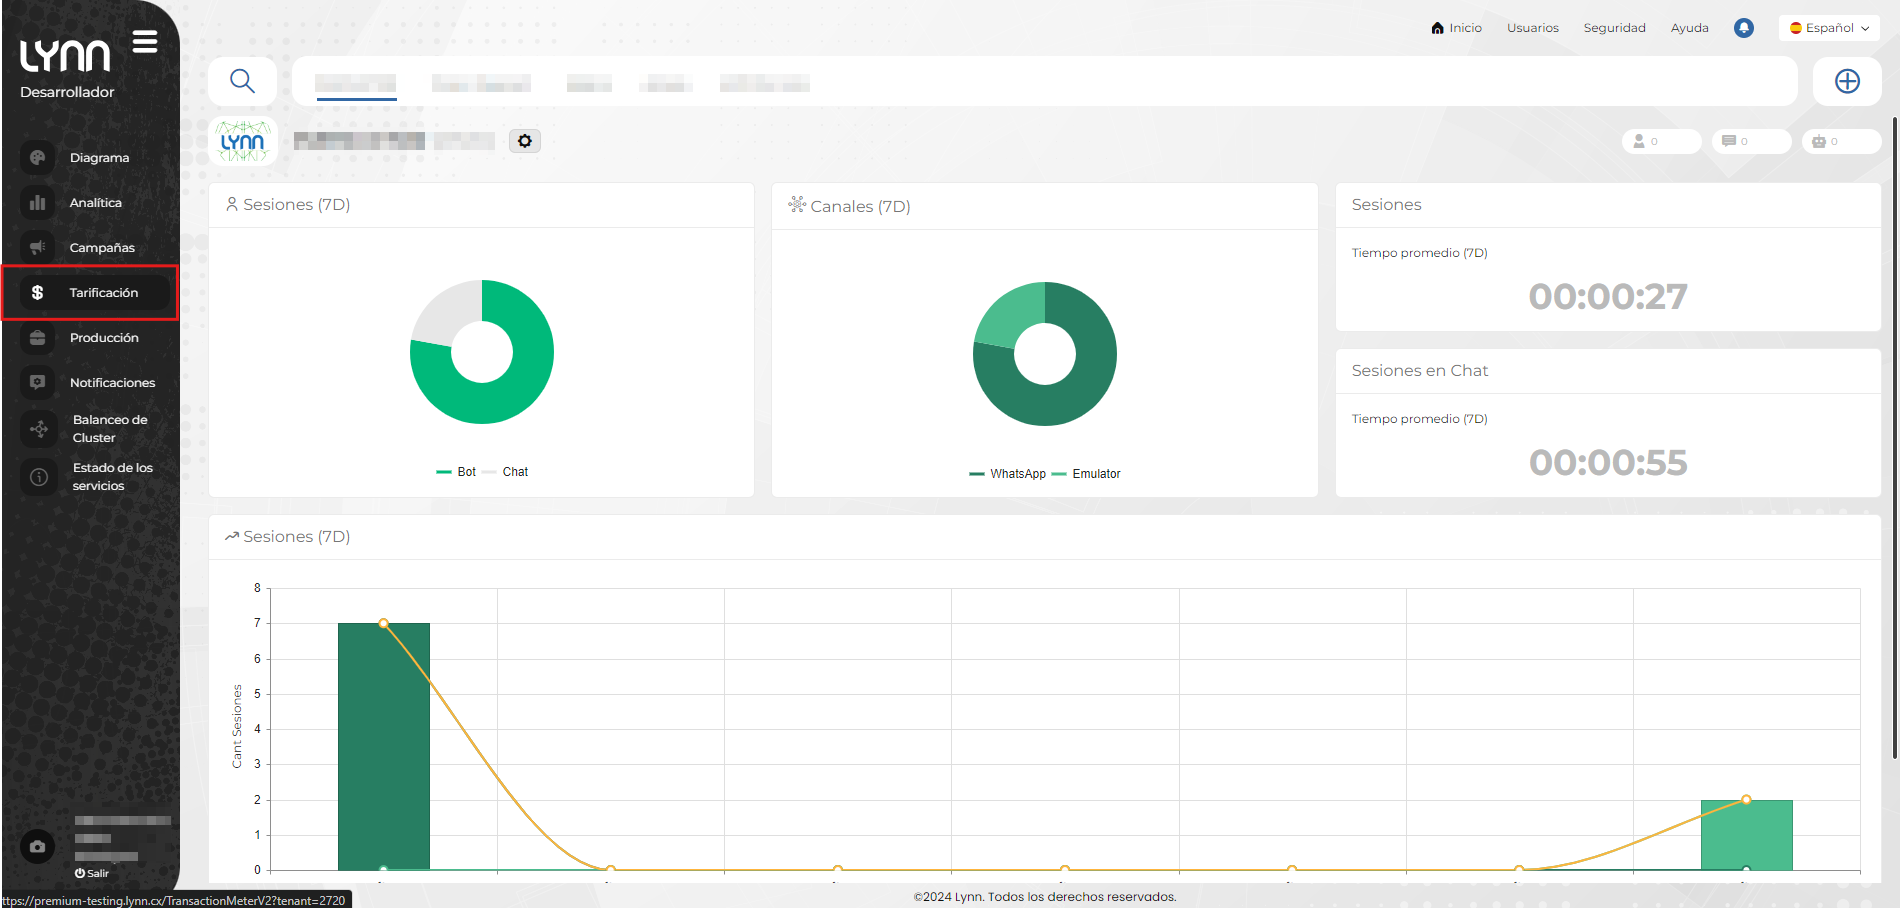
Task: Toggle the Bot legend item in Sesiones chart
Action: [457, 472]
